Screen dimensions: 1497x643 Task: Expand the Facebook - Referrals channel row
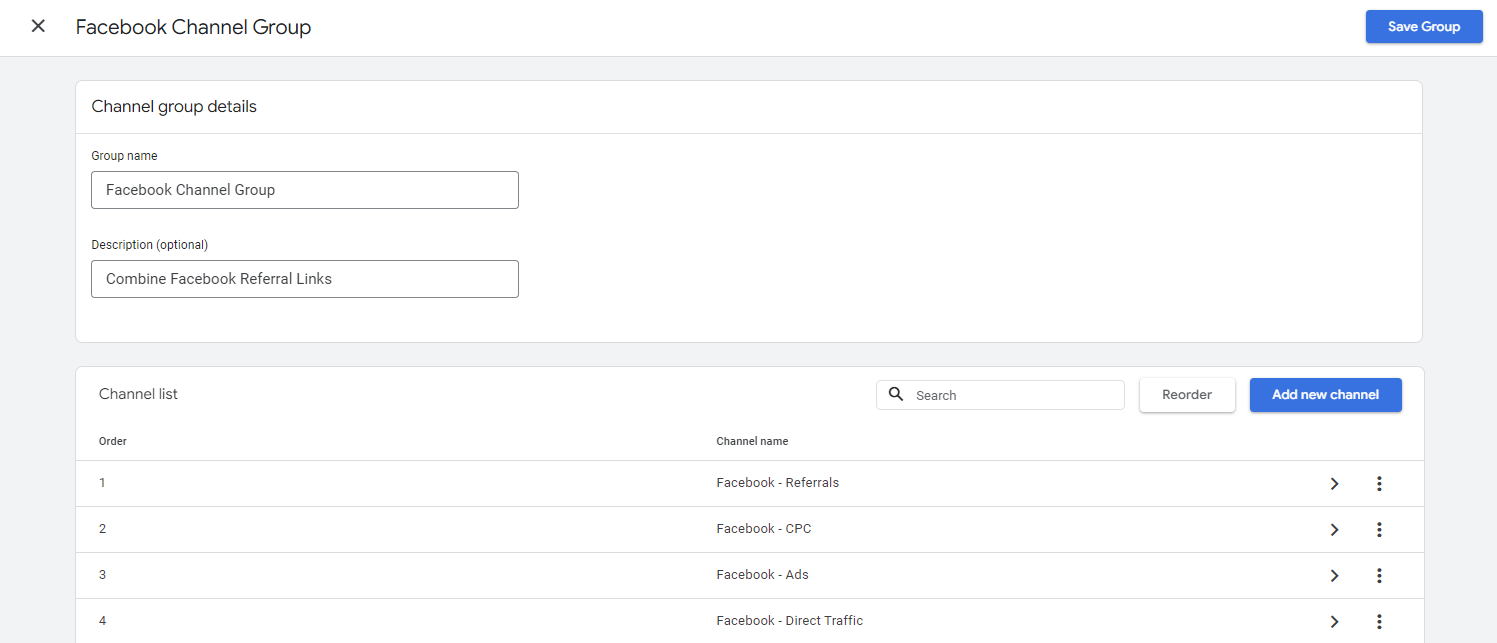1334,483
